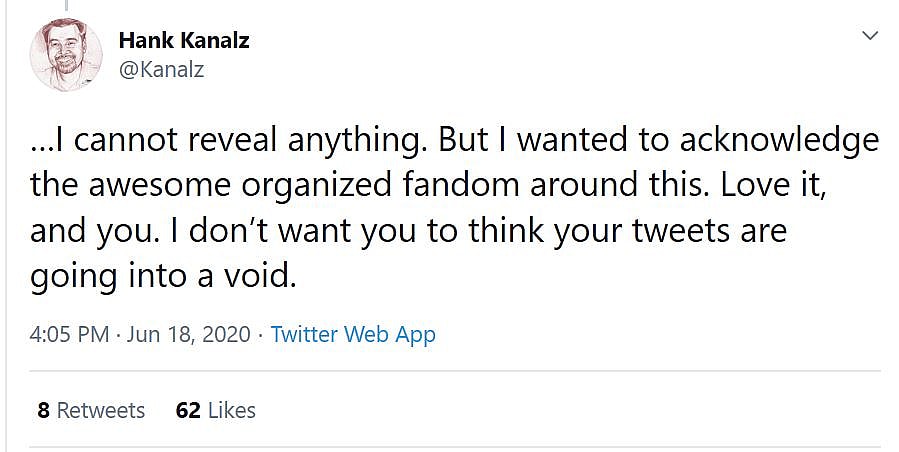Click the word "acknowledge" in the tweet

coord(779,140)
